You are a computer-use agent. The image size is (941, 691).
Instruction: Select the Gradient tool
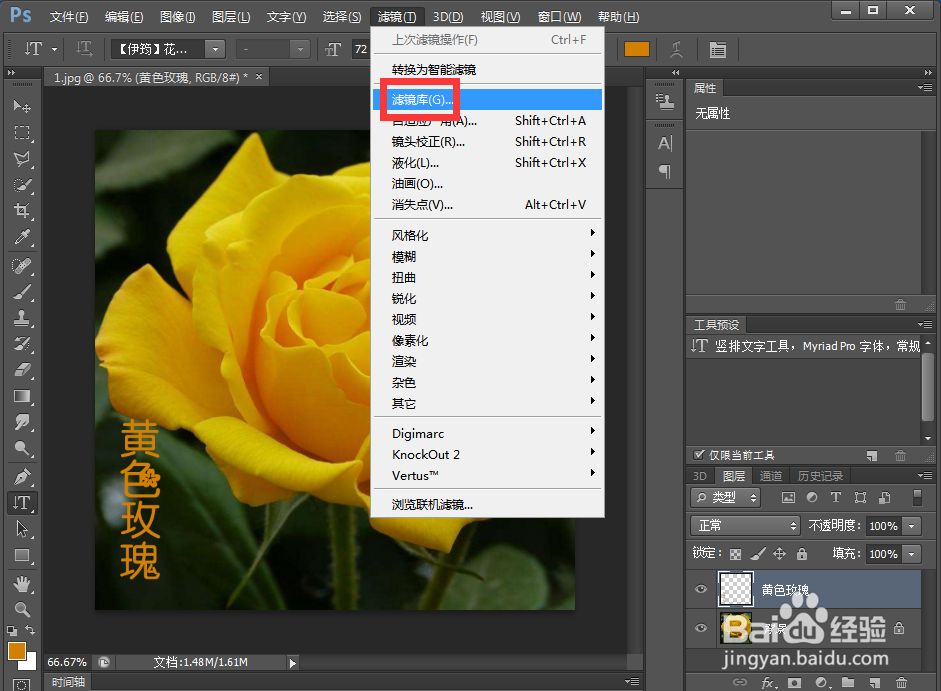(22, 396)
